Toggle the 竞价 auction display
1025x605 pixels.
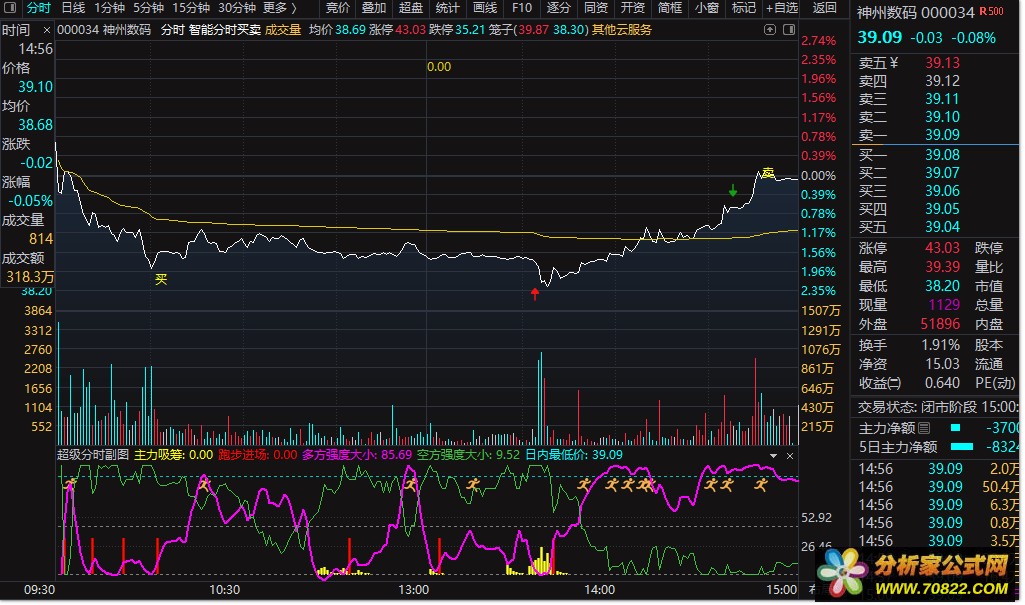pos(338,8)
